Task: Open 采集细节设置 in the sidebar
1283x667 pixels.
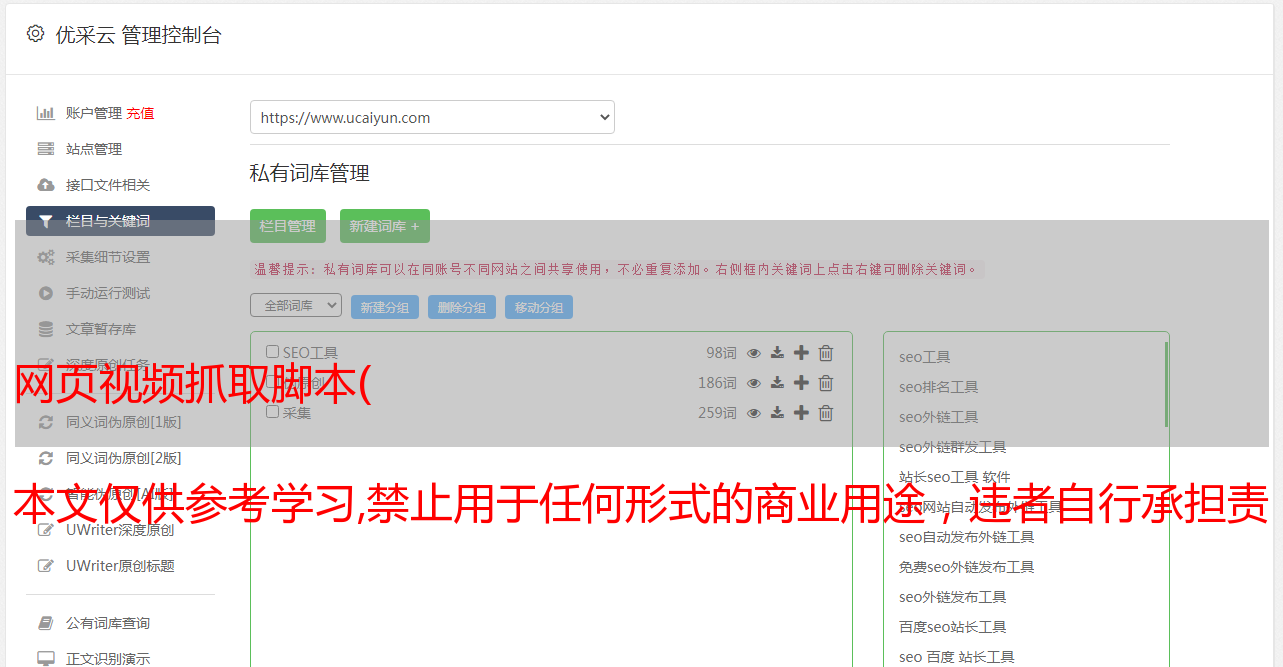Action: click(x=108, y=257)
